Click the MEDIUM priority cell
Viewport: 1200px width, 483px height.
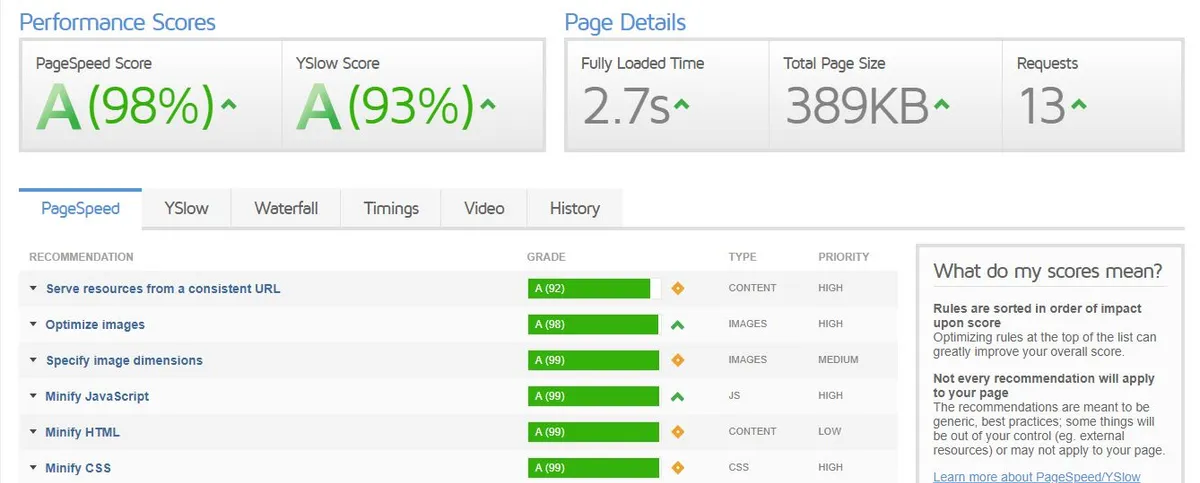coord(838,361)
